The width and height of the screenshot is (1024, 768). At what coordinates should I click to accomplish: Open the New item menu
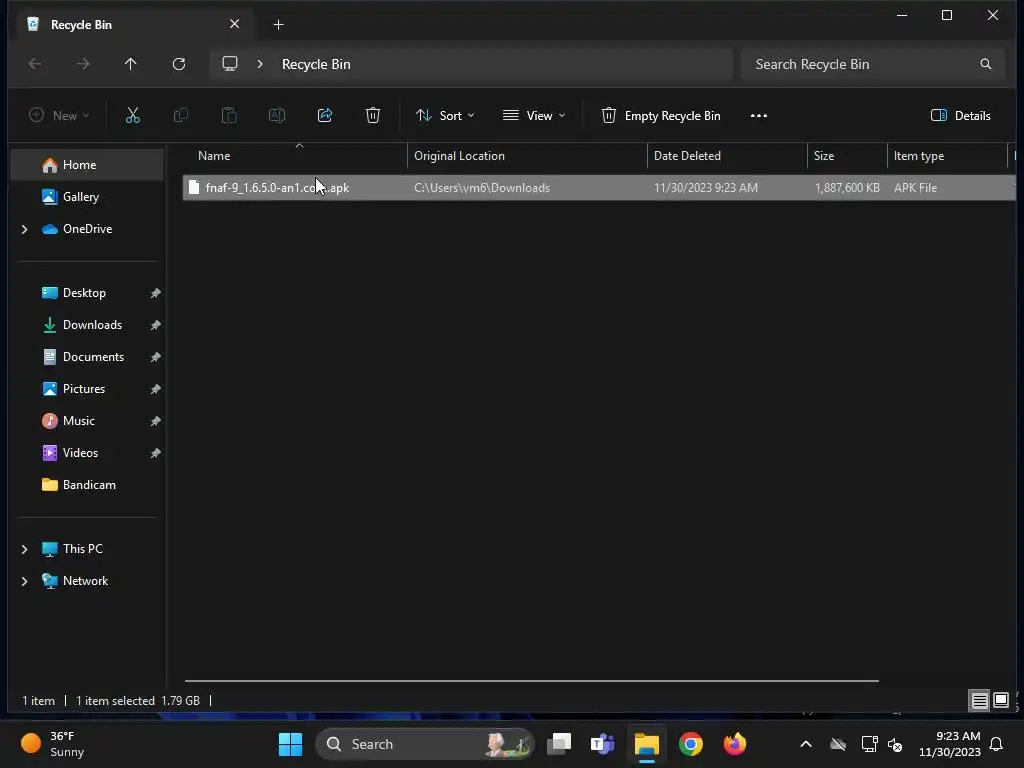coord(59,116)
